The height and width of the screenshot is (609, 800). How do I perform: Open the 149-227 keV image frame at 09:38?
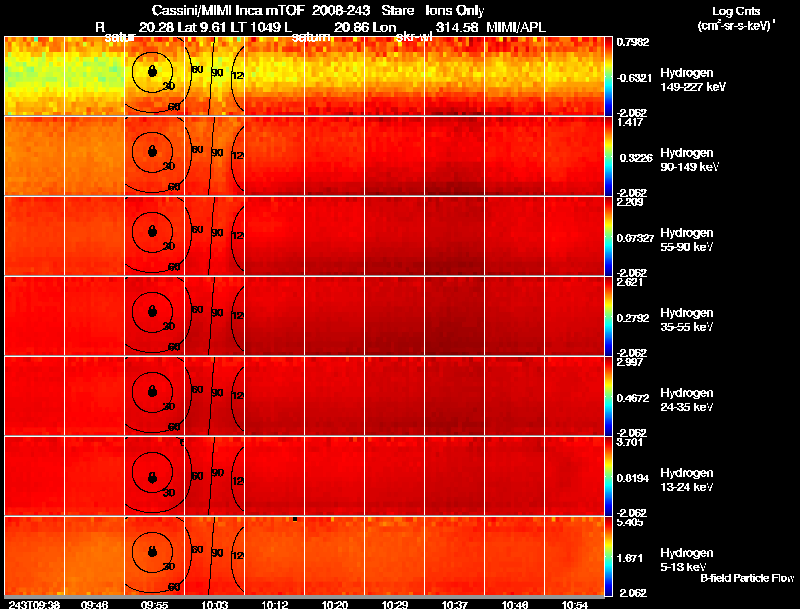tap(35, 75)
